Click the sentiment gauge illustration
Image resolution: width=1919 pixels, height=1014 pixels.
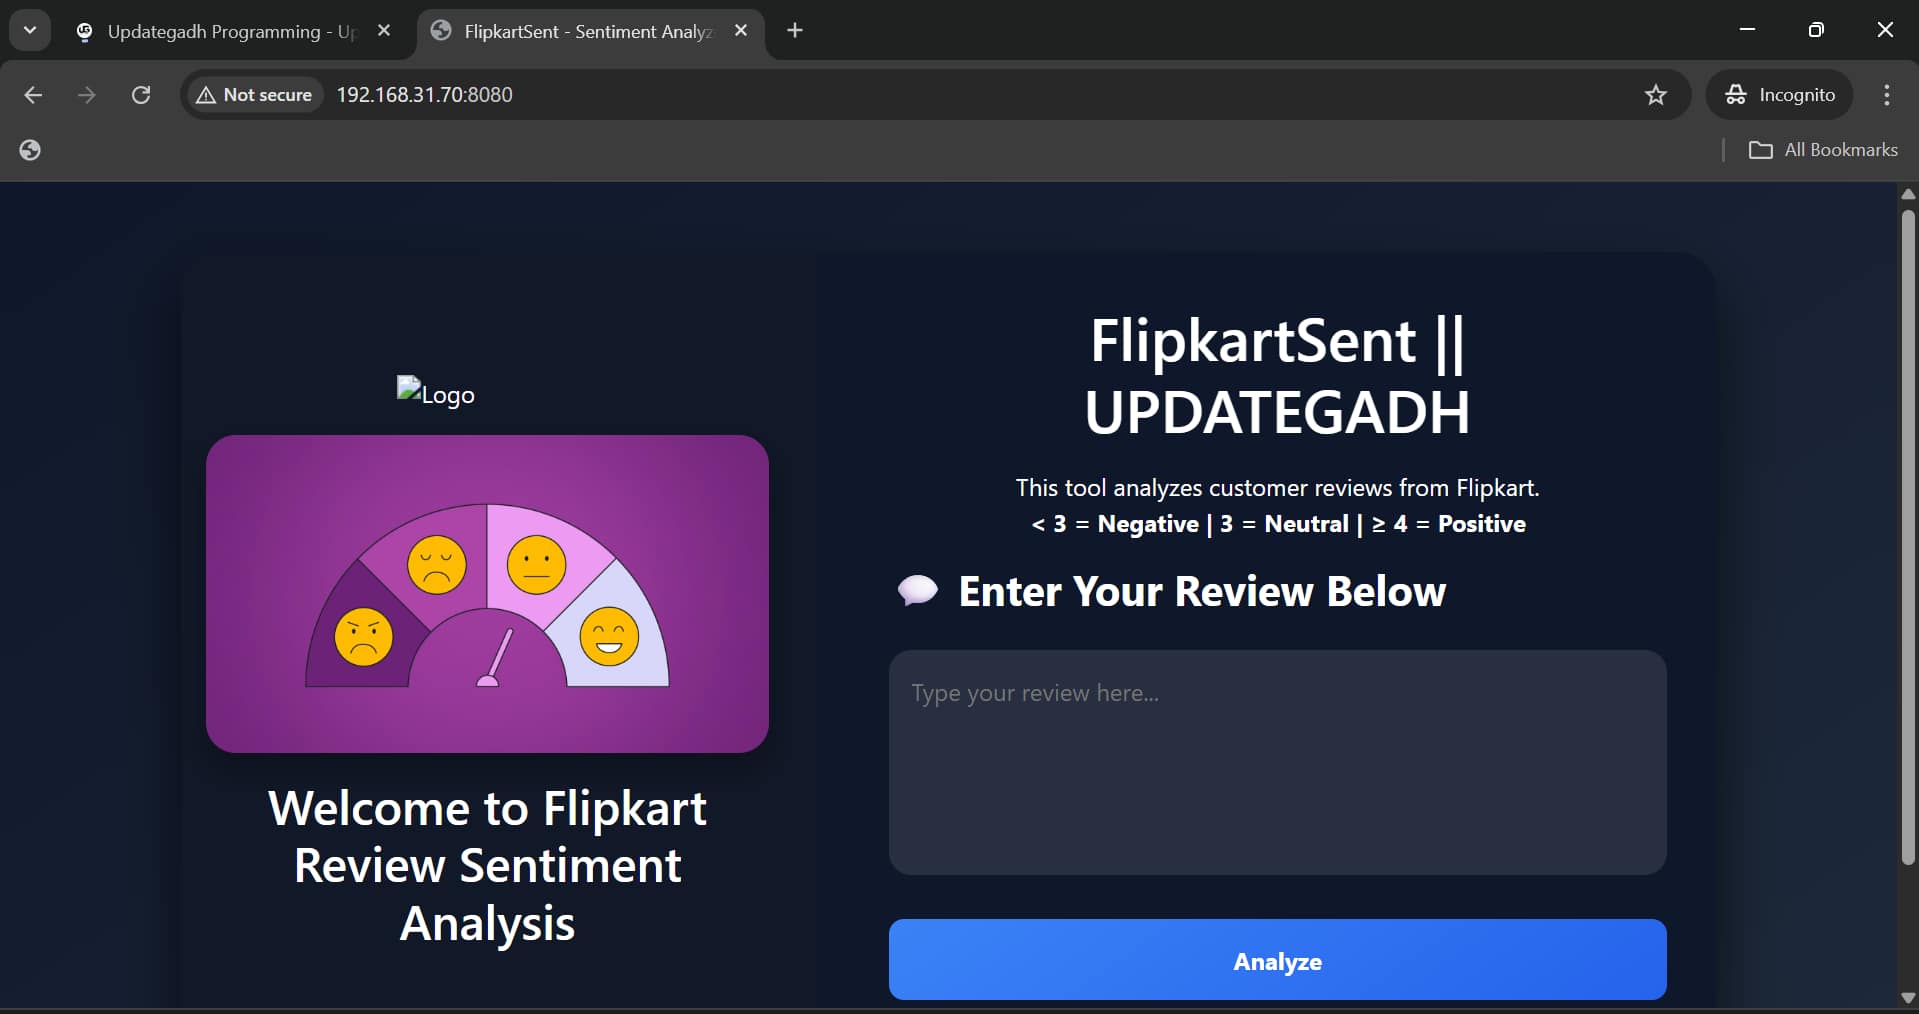point(487,594)
